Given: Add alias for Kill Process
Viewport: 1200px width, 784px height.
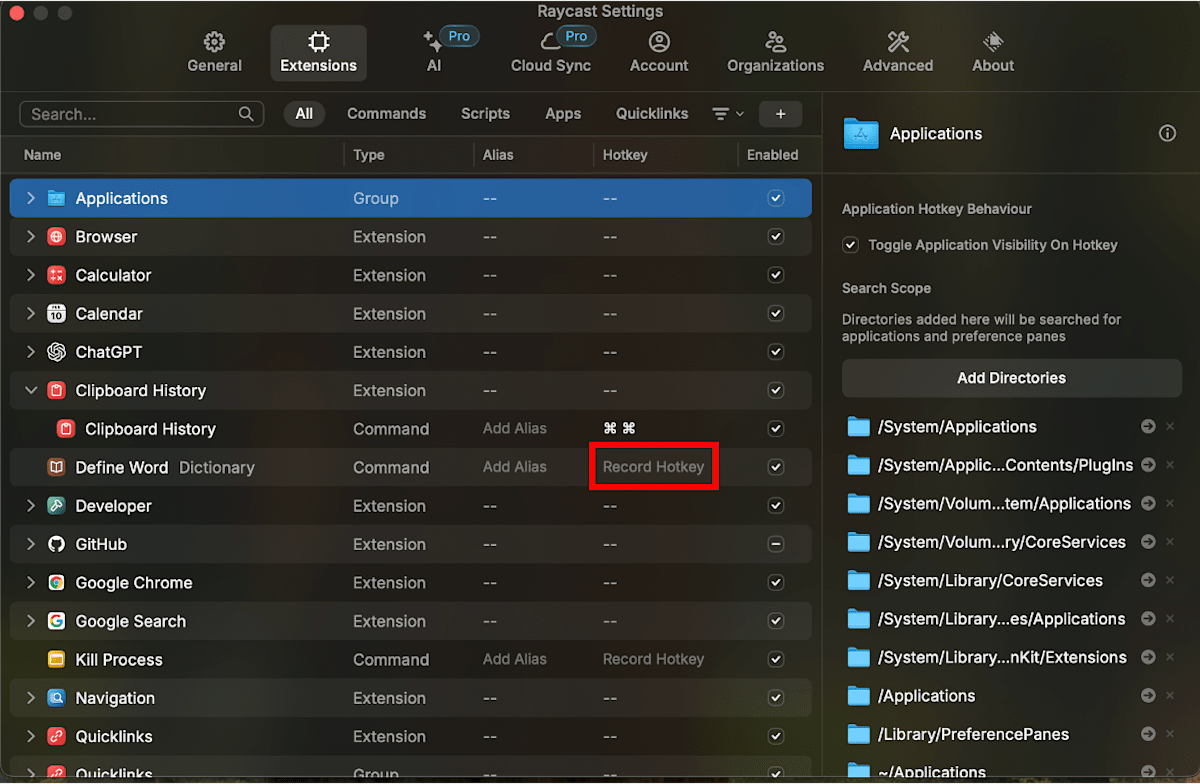Looking at the screenshot, I should [514, 660].
